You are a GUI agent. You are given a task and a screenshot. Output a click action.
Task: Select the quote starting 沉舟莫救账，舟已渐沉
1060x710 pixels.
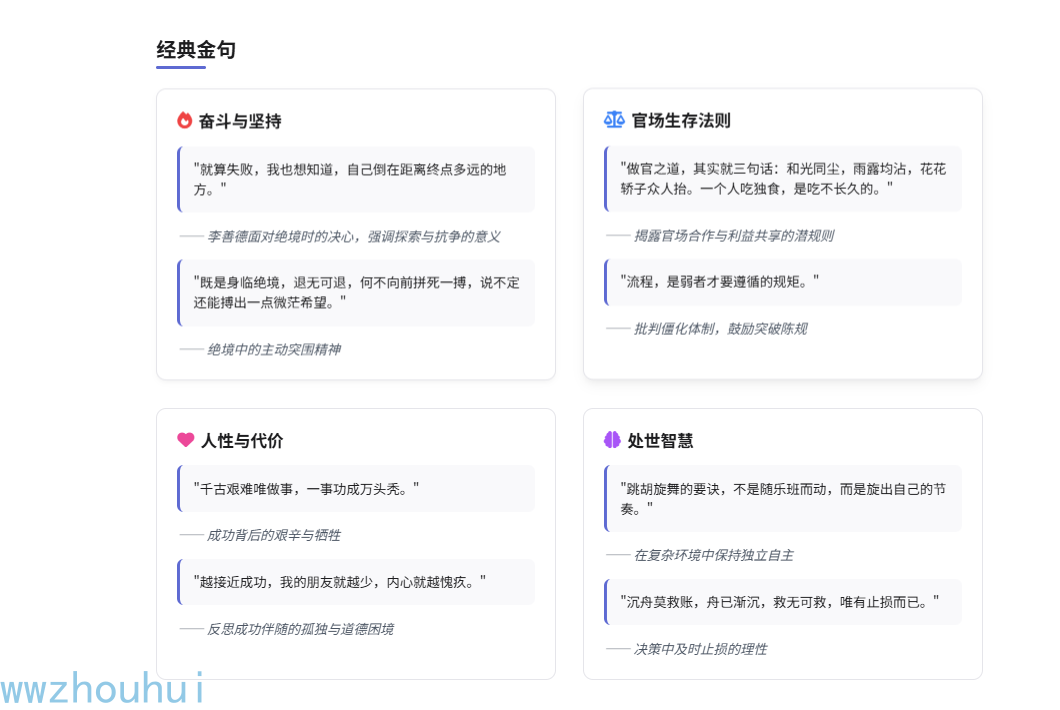pos(783,602)
